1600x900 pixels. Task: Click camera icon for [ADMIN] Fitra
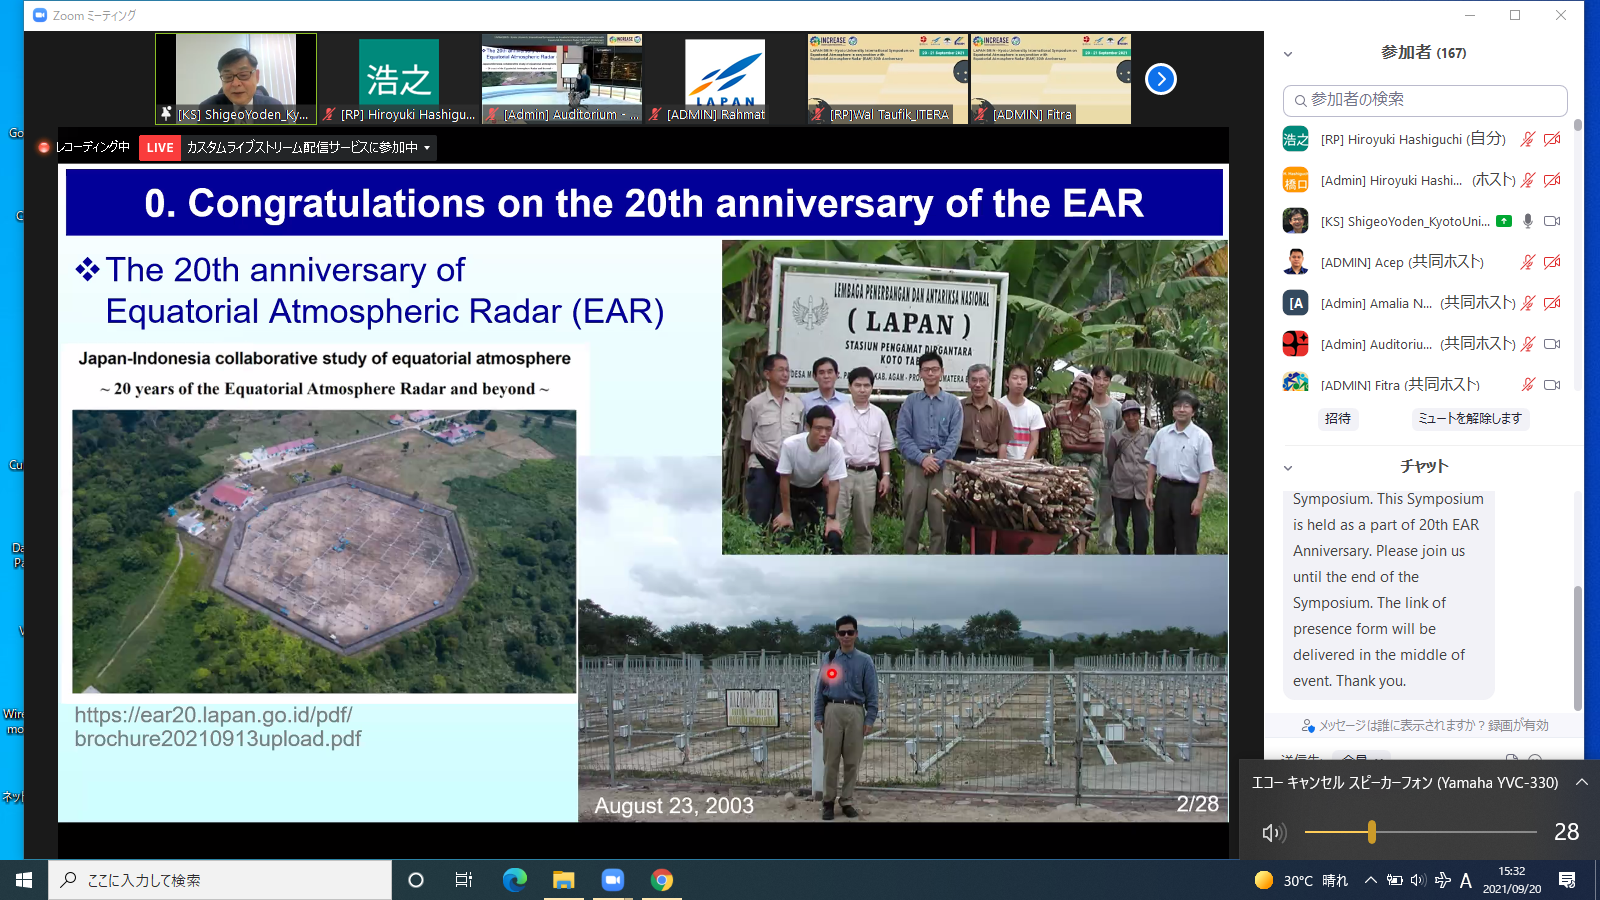pyautogui.click(x=1552, y=384)
